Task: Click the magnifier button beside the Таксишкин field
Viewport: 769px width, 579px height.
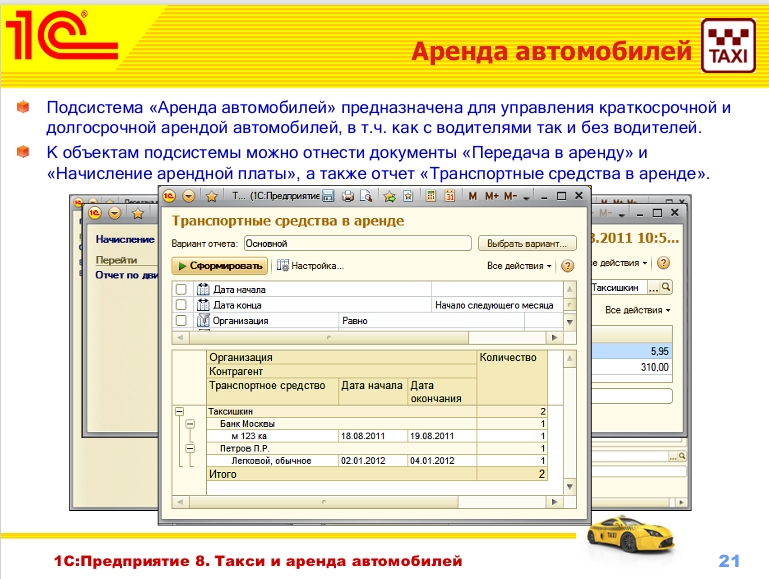Action: 667,287
